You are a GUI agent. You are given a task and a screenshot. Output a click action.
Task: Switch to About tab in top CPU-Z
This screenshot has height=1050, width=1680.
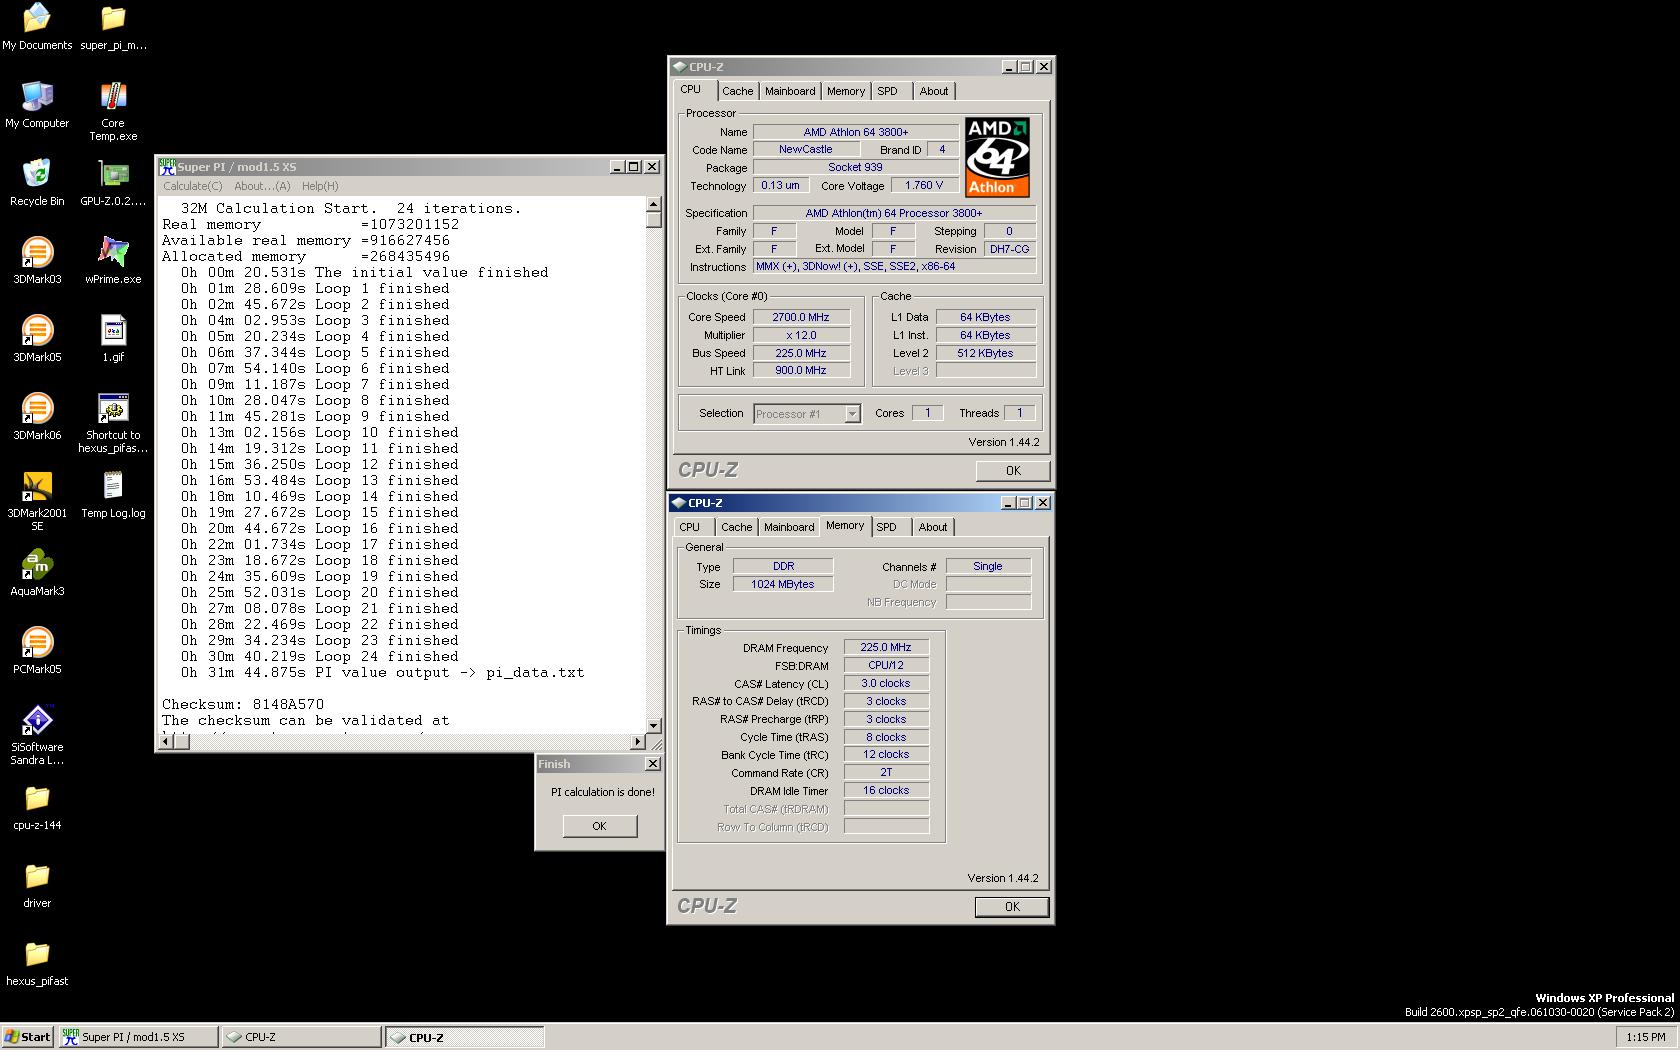934,91
